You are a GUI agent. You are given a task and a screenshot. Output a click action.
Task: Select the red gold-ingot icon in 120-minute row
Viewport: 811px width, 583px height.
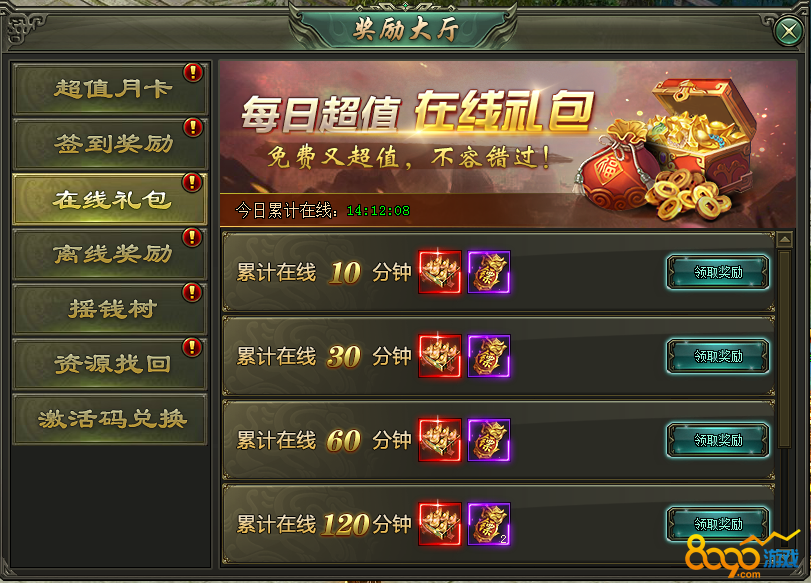[x=440, y=524]
